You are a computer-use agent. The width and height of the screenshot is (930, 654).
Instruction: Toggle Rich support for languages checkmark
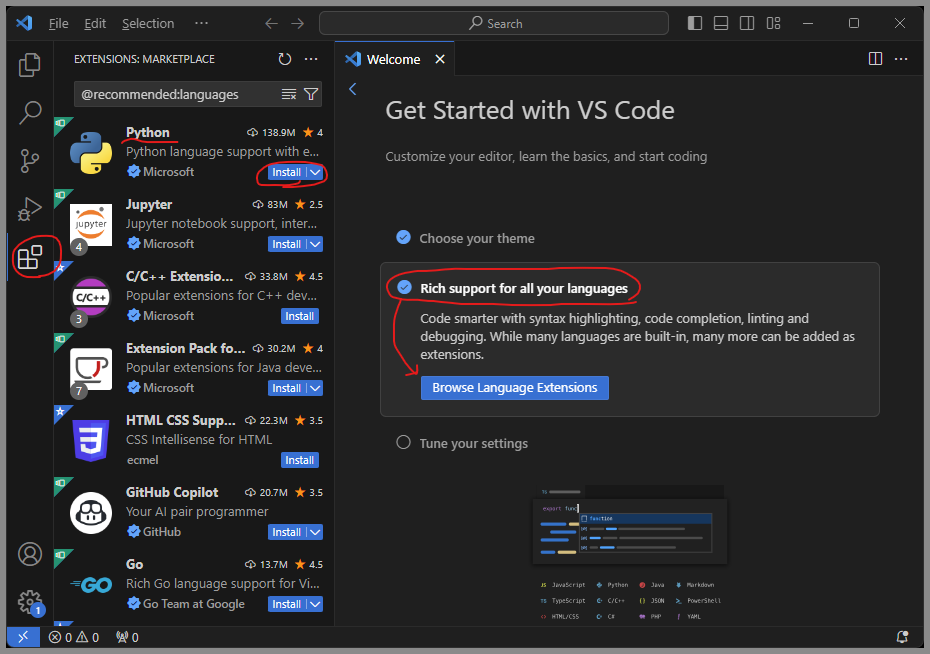[405, 288]
